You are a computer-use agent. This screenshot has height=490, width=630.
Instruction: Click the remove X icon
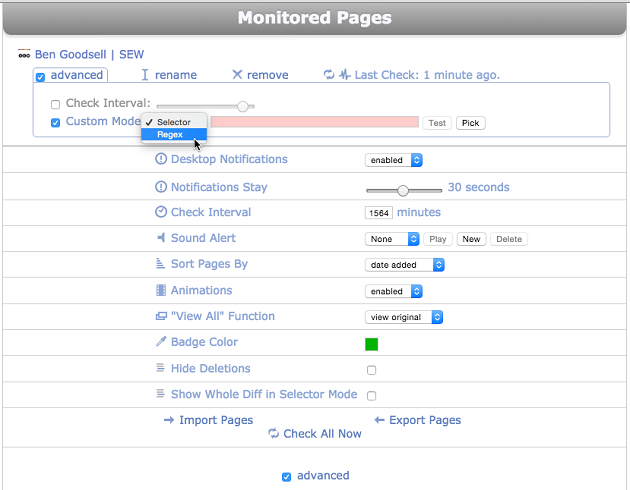(237, 74)
